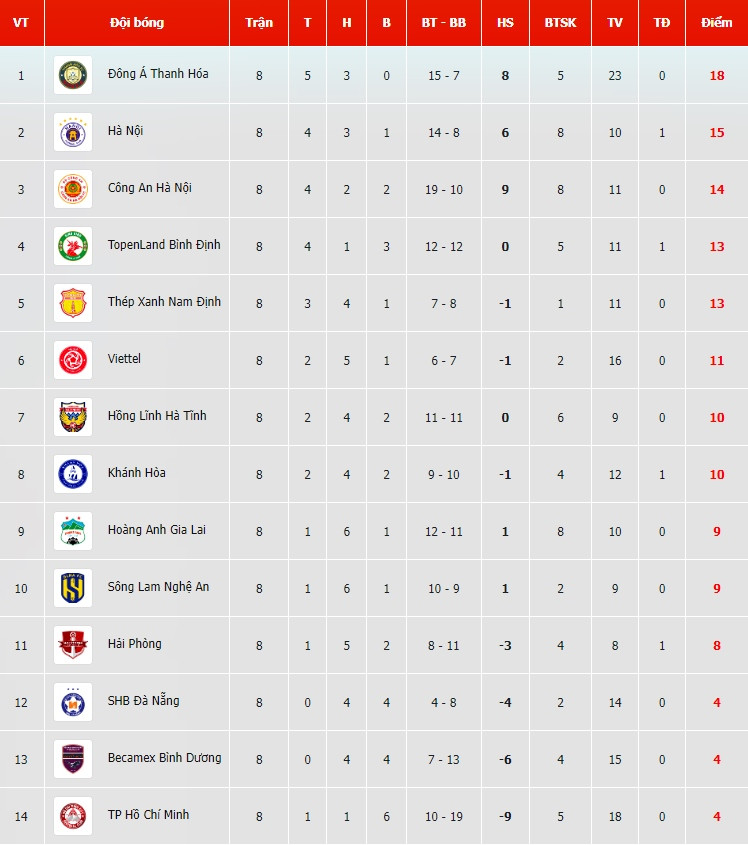Screen dimensions: 748x845
Task: Click the Sông Lam Nghệ An logo
Action: (73, 588)
